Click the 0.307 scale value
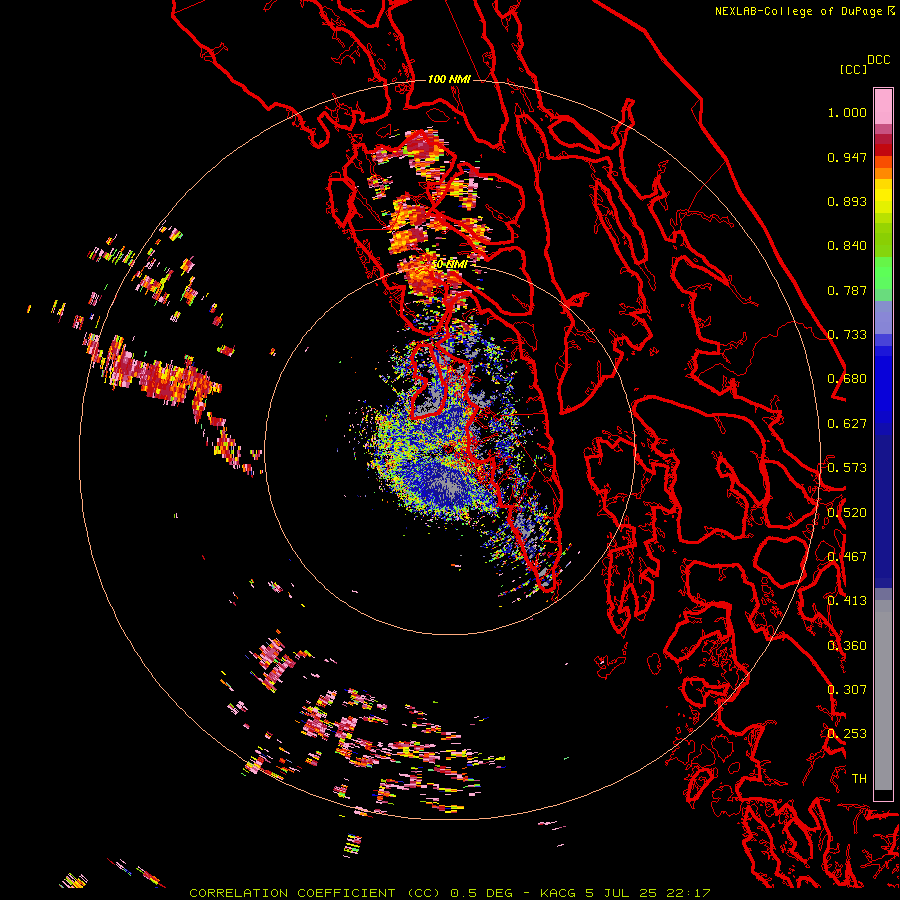Screen dimensions: 900x900 click(x=847, y=690)
